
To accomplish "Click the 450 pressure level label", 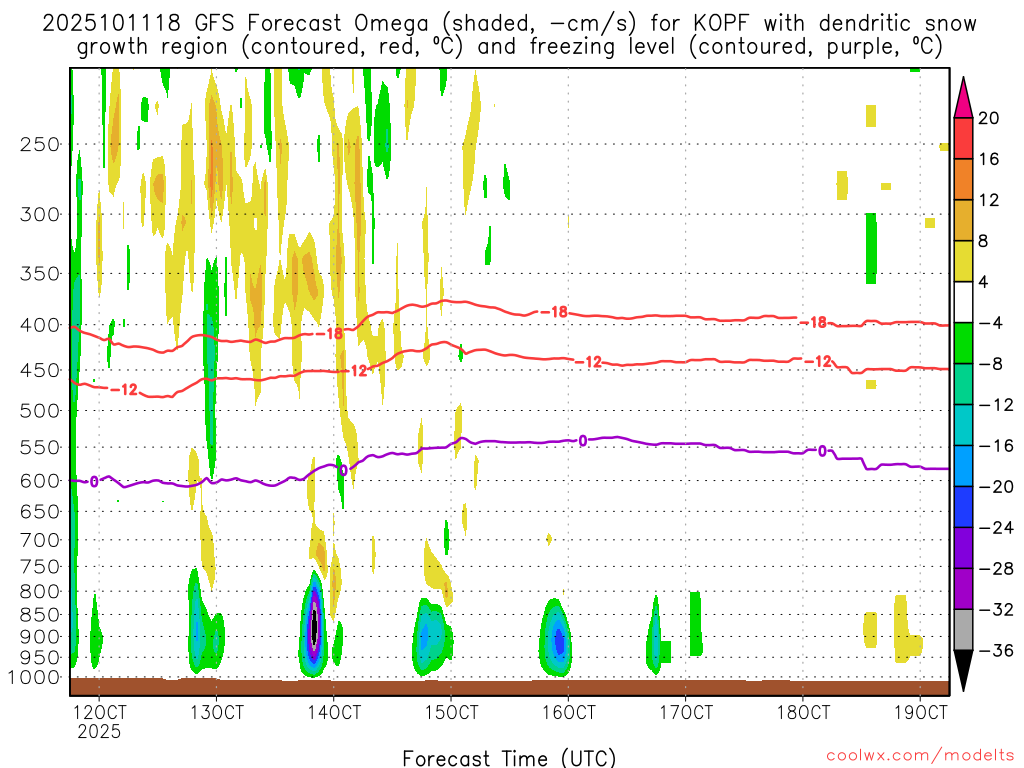I will (40, 370).
